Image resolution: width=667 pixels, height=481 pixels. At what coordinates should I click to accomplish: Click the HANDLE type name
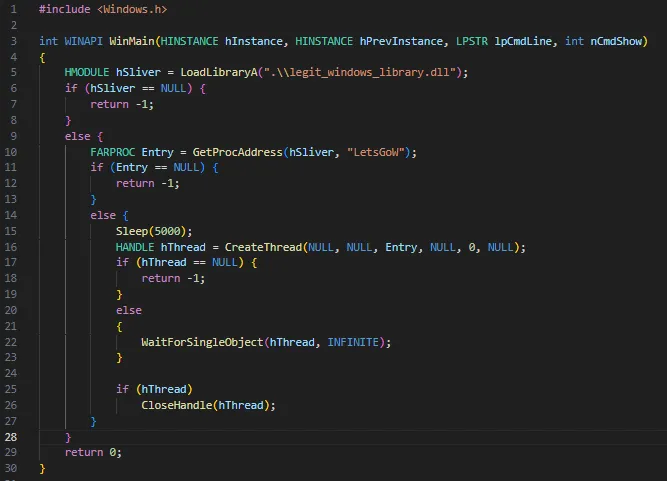(x=135, y=247)
